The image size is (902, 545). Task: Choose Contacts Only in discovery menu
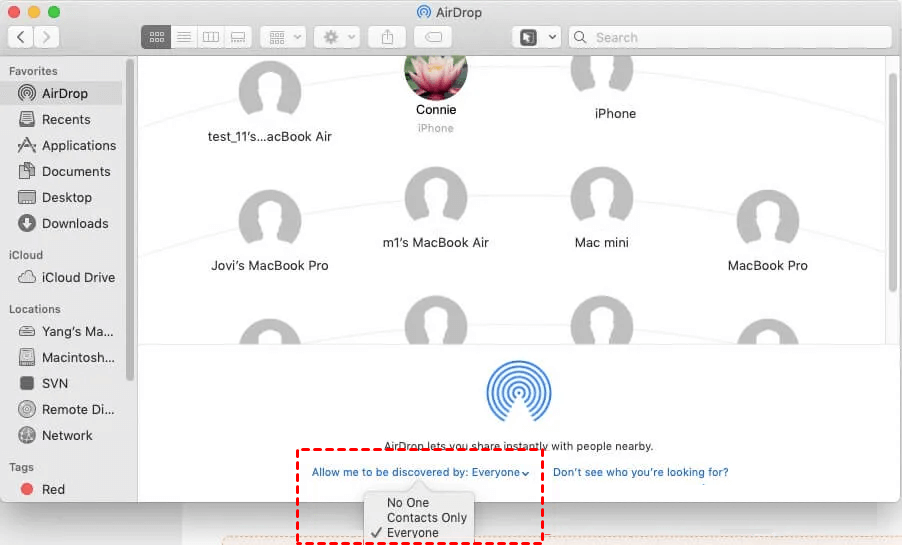click(426, 517)
